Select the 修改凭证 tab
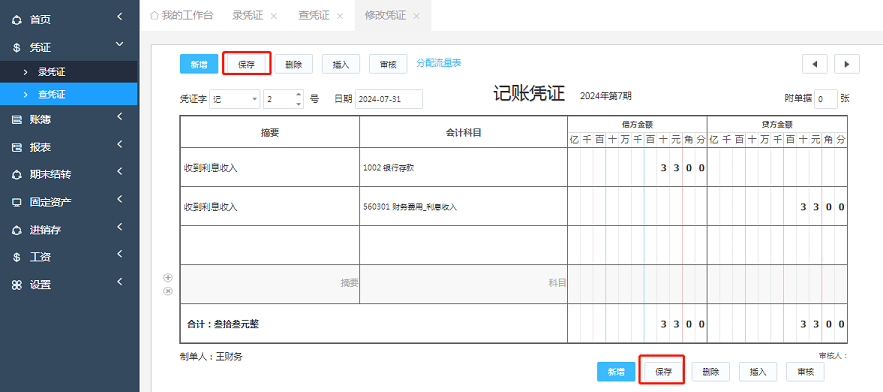The image size is (883, 392). tap(385, 16)
